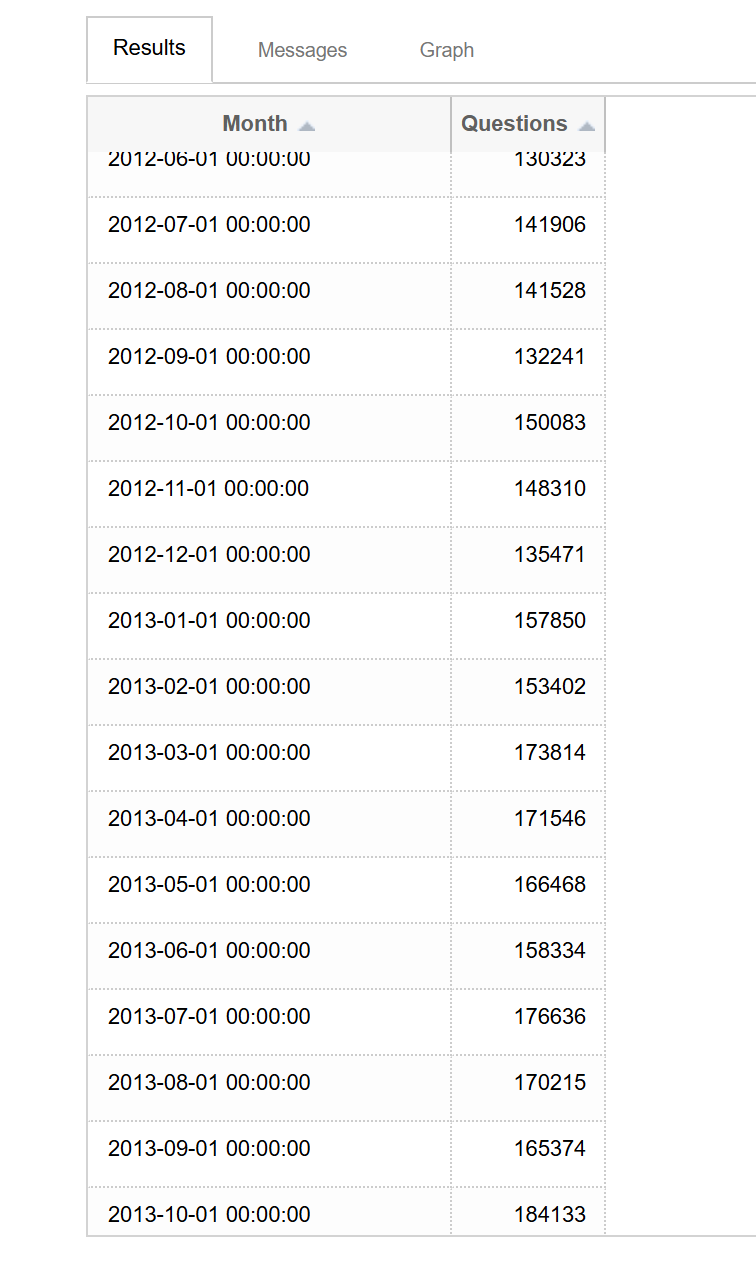Screen dimensions: 756x1277
Task: Click the 176636 questions value
Action: tap(550, 1016)
